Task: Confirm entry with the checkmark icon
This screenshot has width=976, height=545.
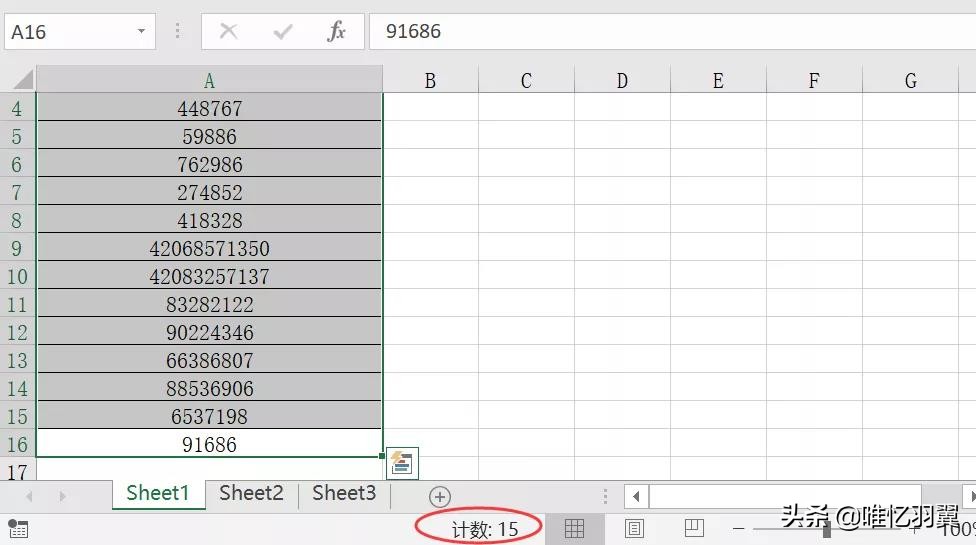Action: point(283,31)
